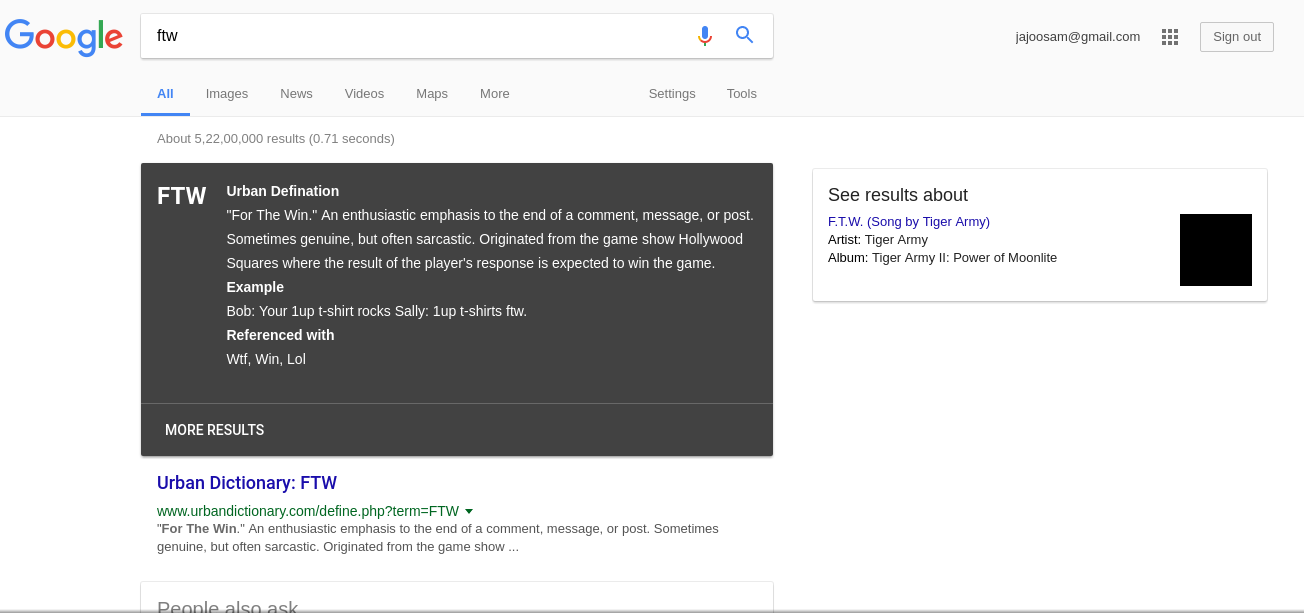Open the Google apps grid icon
1304x613 pixels.
click(x=1170, y=37)
